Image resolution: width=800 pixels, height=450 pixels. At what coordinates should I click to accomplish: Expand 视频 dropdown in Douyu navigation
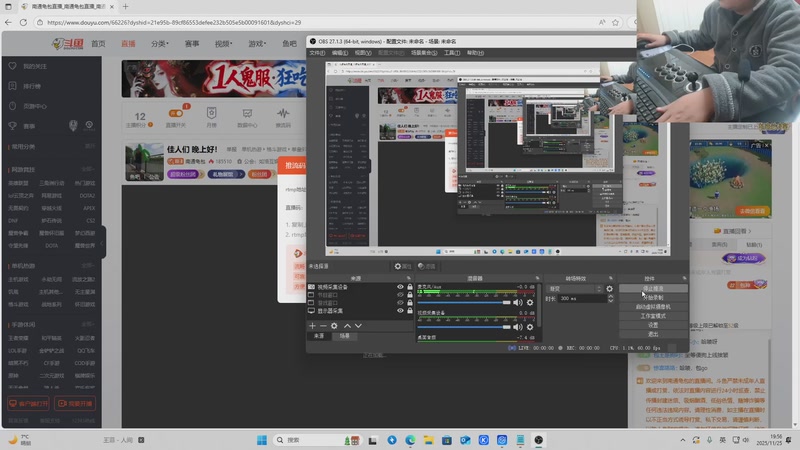pyautogui.click(x=223, y=44)
